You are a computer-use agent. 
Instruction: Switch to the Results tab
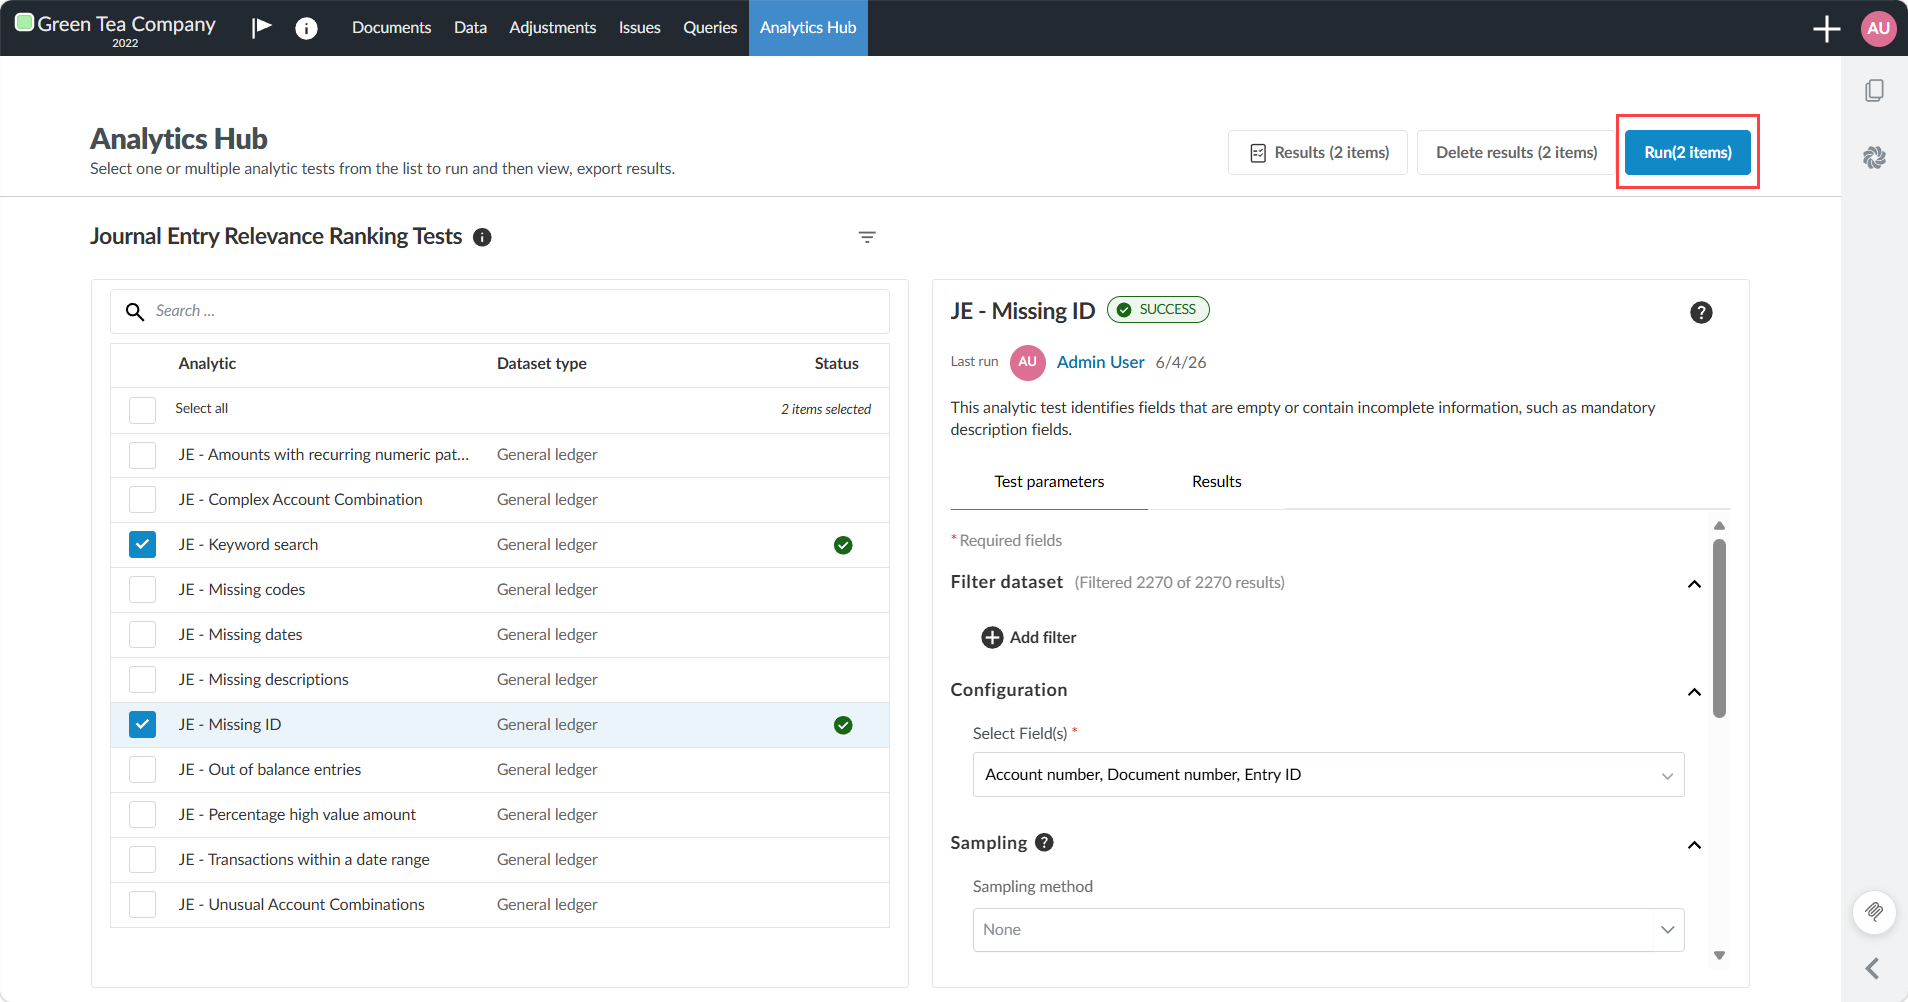coord(1216,482)
